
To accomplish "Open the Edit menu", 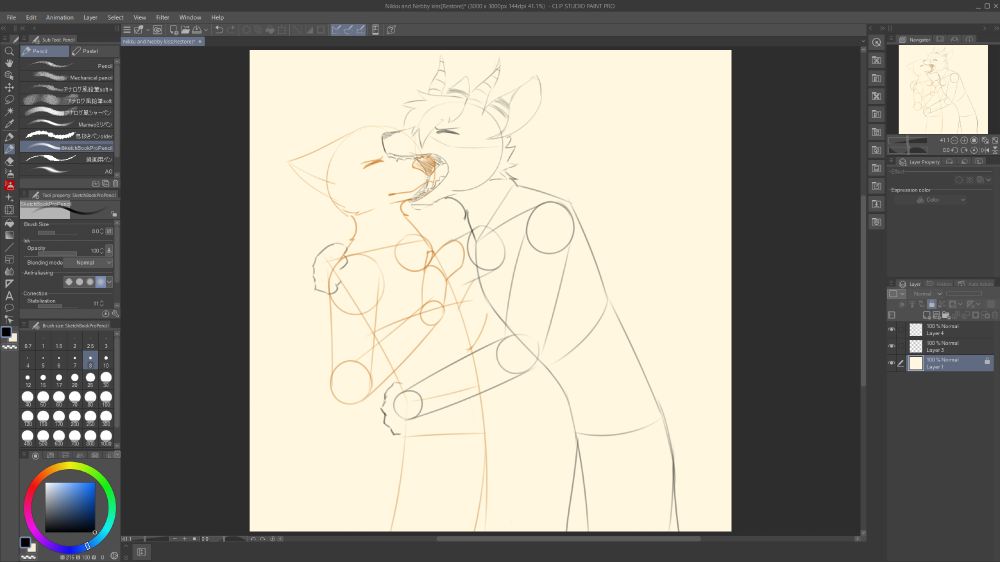I will [31, 17].
